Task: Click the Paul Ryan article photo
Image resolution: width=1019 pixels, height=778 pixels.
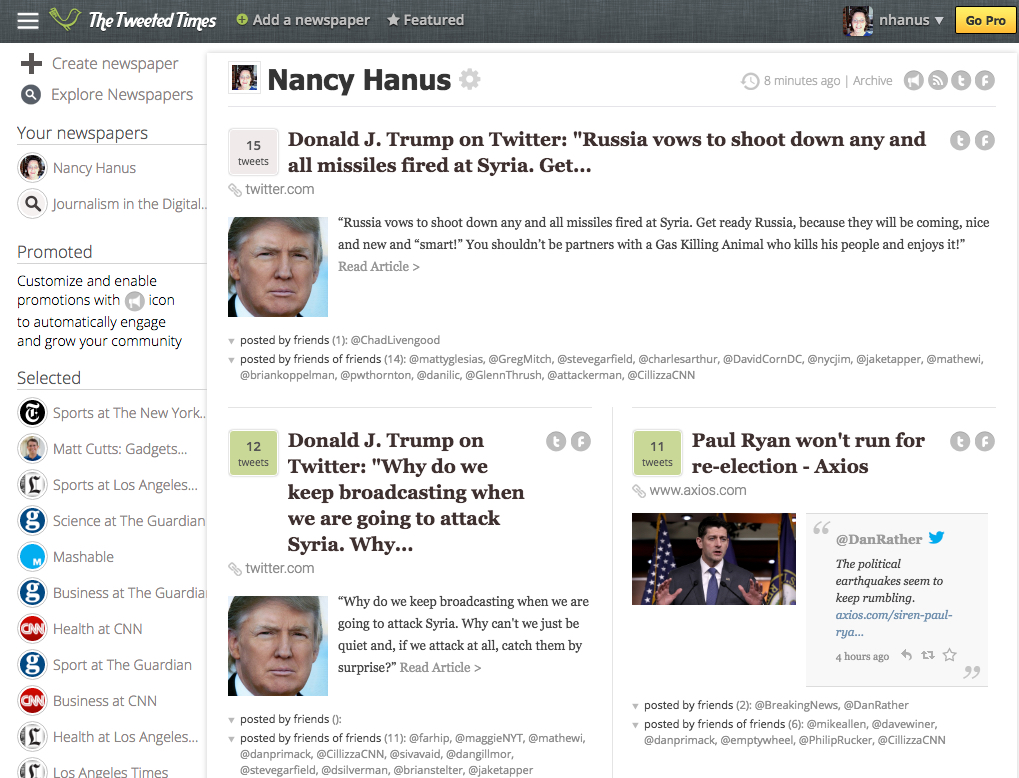Action: (713, 559)
